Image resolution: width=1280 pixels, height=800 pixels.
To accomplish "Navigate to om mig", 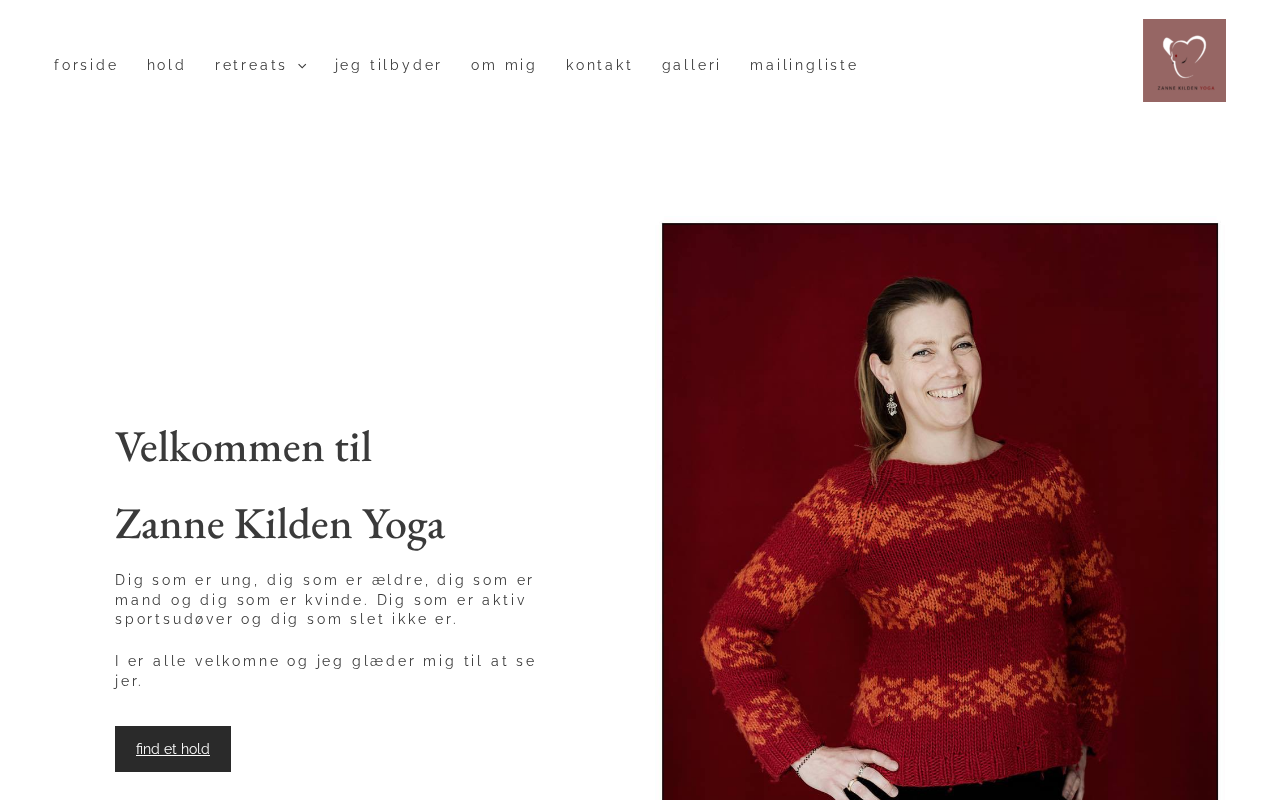I will coord(504,65).
